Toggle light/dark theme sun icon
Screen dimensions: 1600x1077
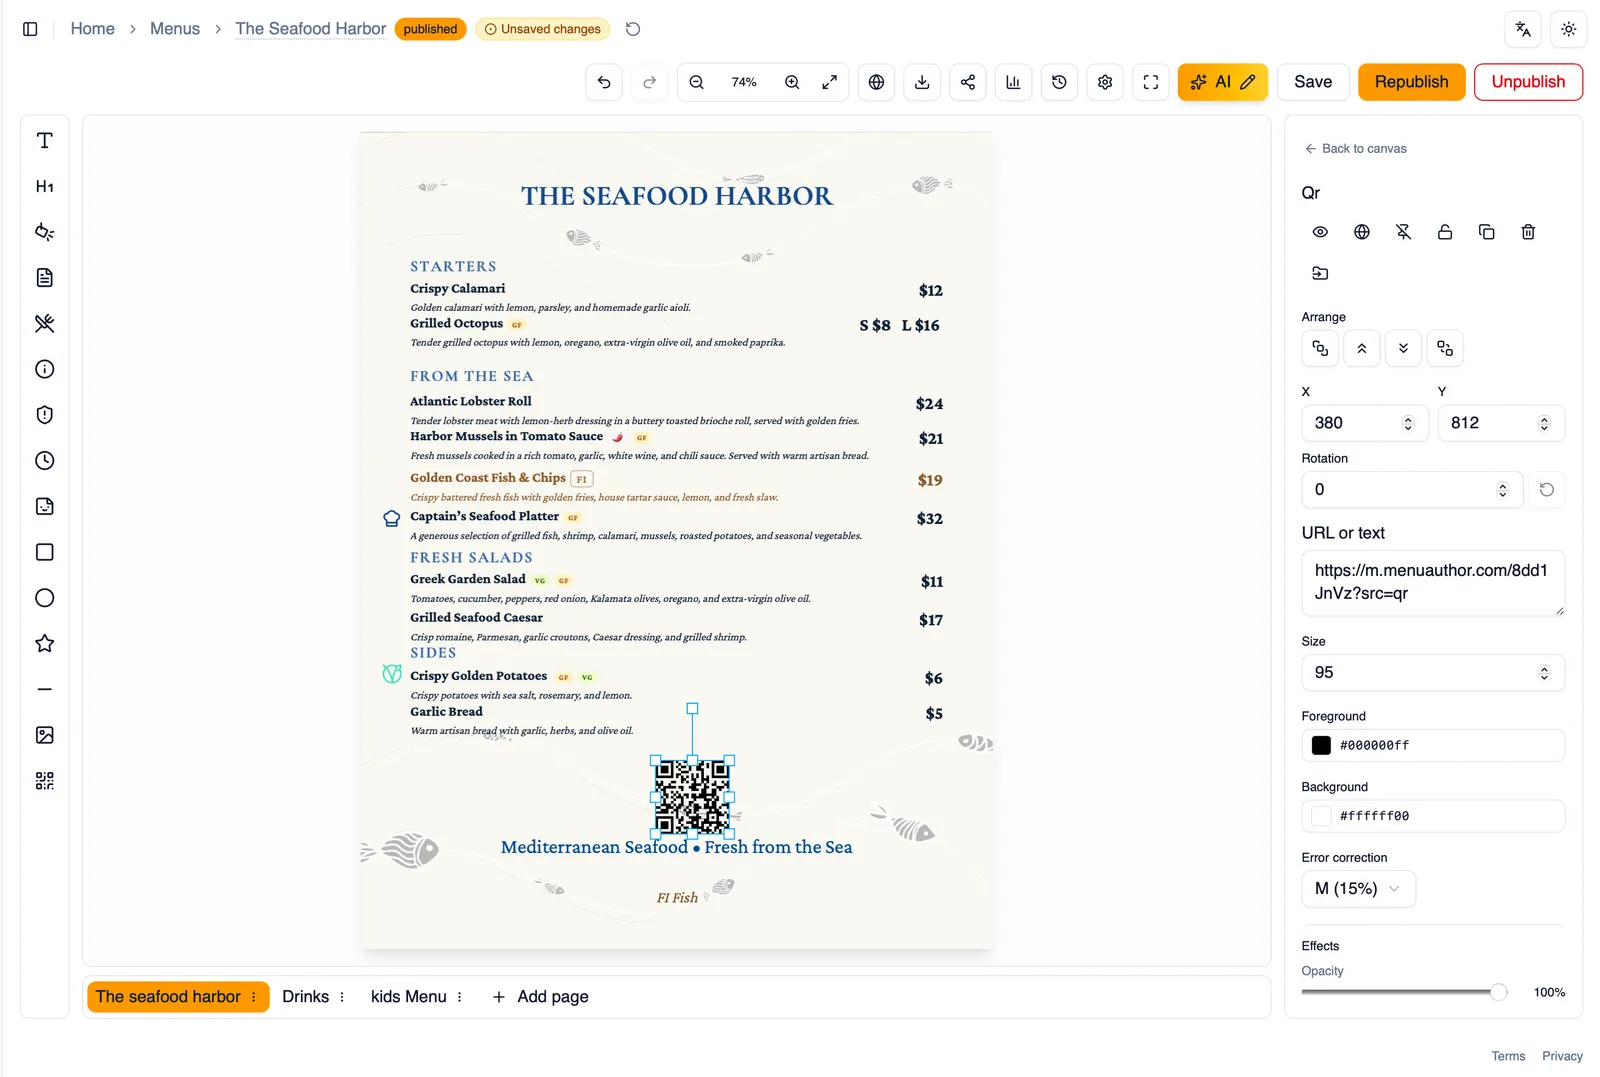click(x=1568, y=29)
